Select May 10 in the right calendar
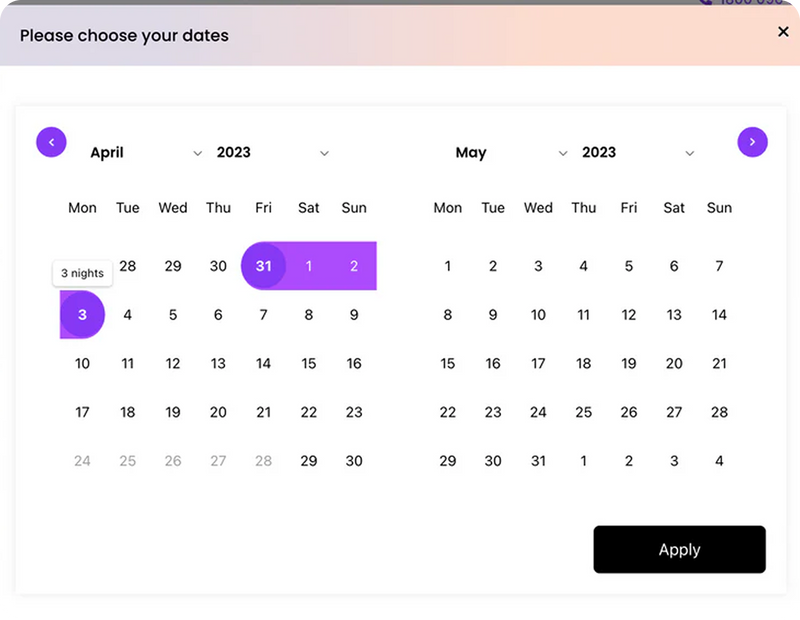This screenshot has height=620, width=800. [x=538, y=315]
